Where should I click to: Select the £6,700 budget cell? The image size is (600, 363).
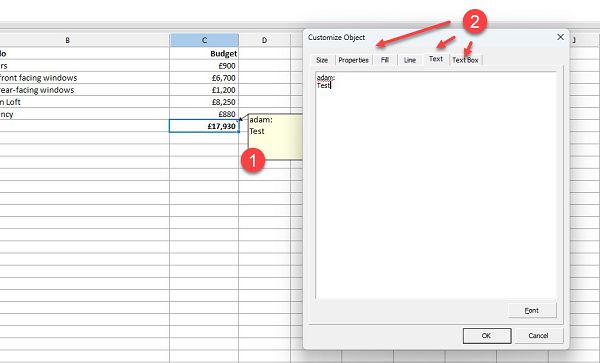pos(204,78)
